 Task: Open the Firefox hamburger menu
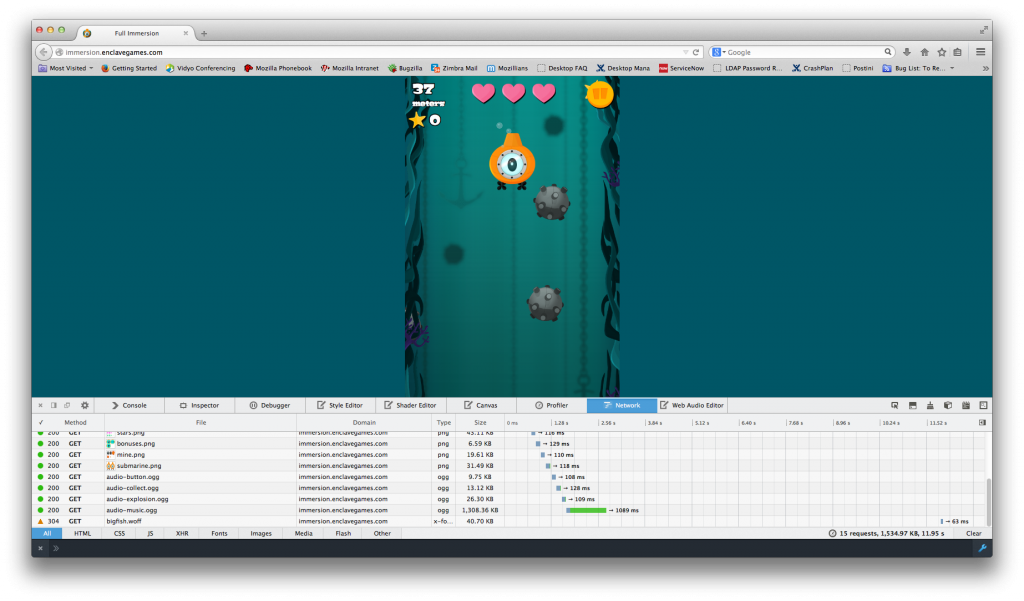pos(980,52)
